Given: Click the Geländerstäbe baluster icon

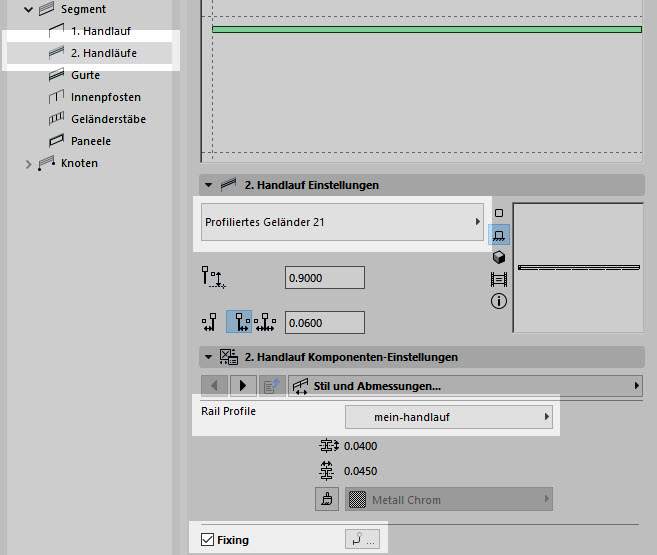Looking at the screenshot, I should [x=56, y=119].
